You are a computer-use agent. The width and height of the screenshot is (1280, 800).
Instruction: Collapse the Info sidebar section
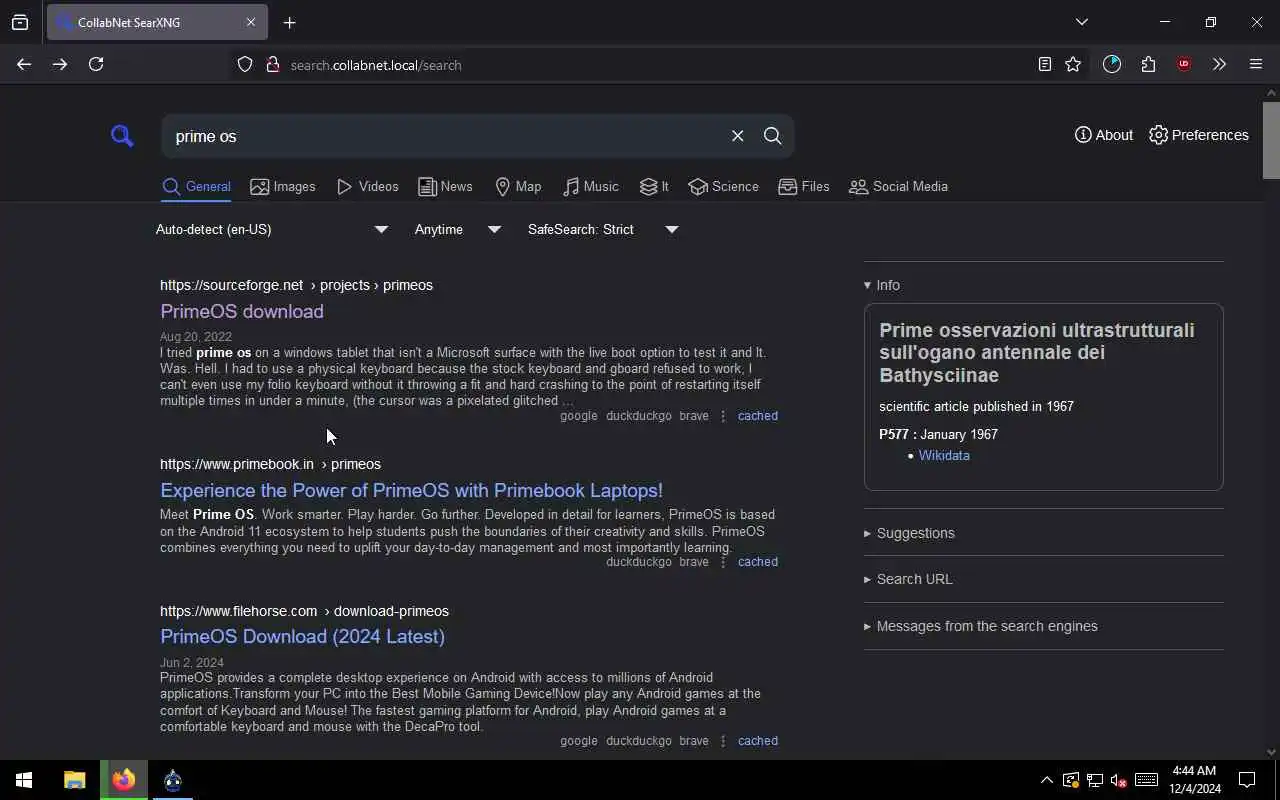point(882,285)
